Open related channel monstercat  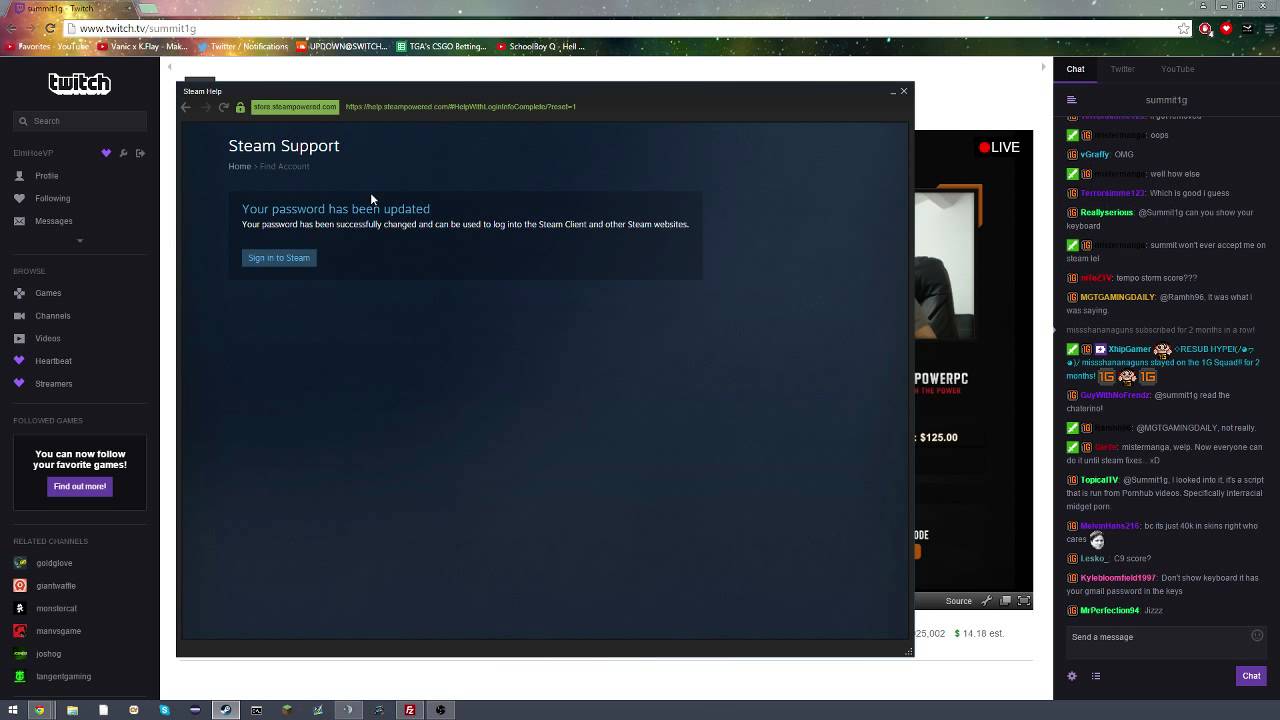(x=56, y=608)
